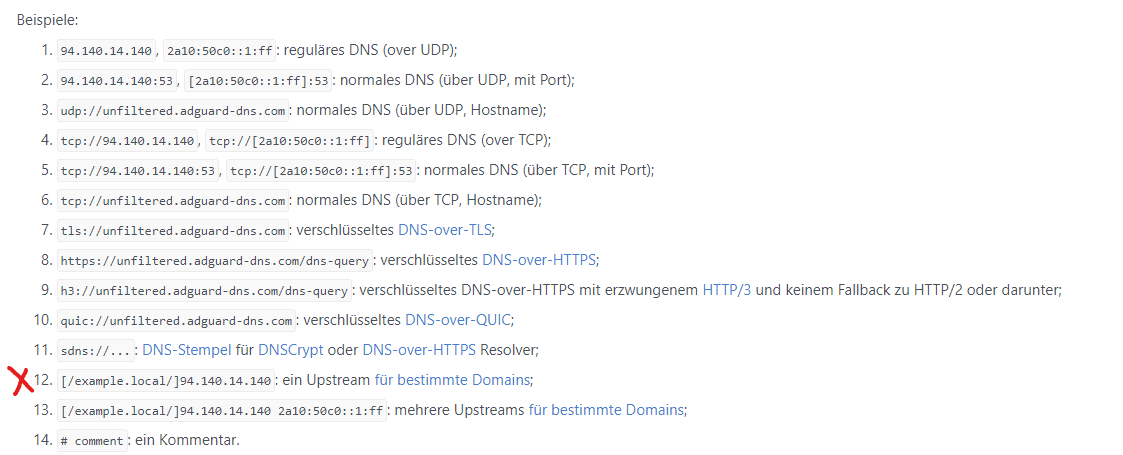1123x455 pixels.
Task: Open 'für bestimmte Domains' link in item 12
Action: point(453,380)
